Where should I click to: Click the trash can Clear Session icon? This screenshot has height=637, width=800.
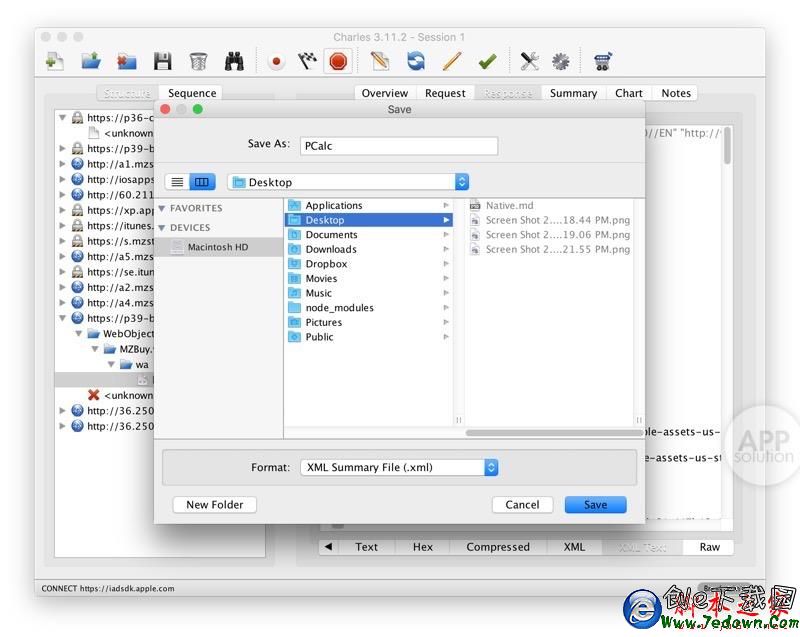click(198, 62)
